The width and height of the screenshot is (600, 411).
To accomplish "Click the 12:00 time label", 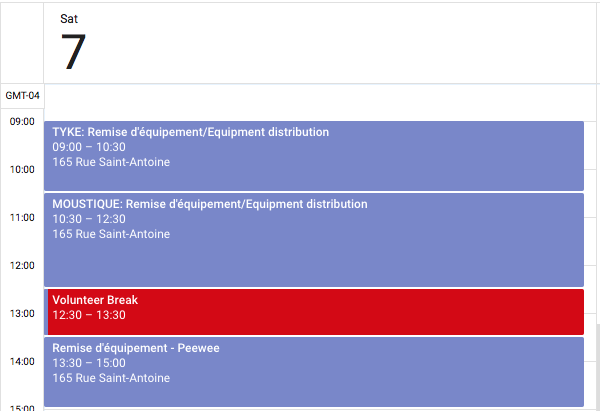I will click(22, 265).
